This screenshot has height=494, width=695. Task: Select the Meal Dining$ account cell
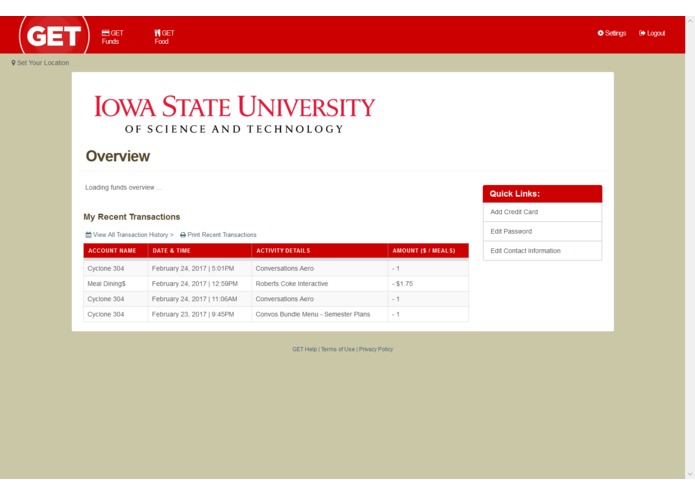(115, 284)
